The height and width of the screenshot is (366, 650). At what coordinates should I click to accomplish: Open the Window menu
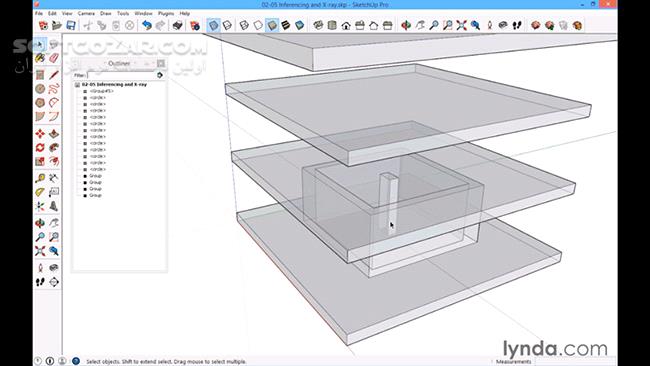tap(143, 13)
